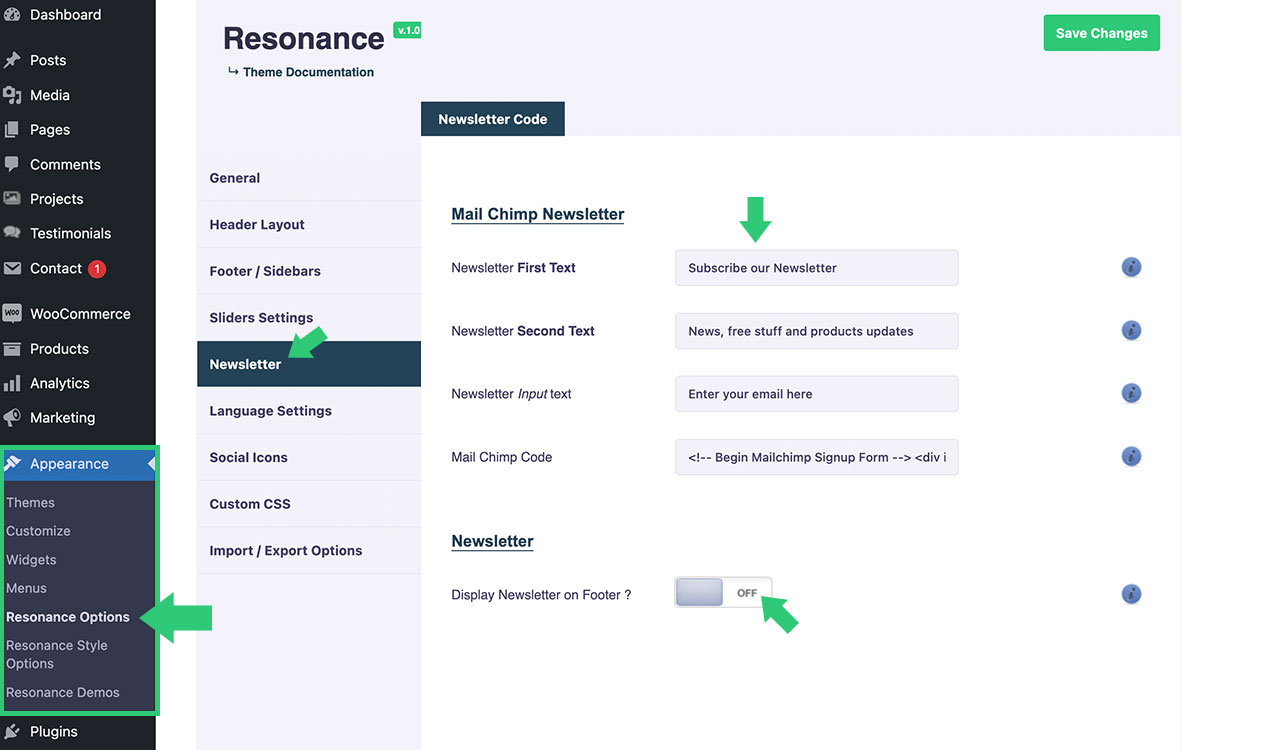This screenshot has width=1265, height=750.
Task: Click info icon beside Mail Chimp Code
Action: [1131, 456]
